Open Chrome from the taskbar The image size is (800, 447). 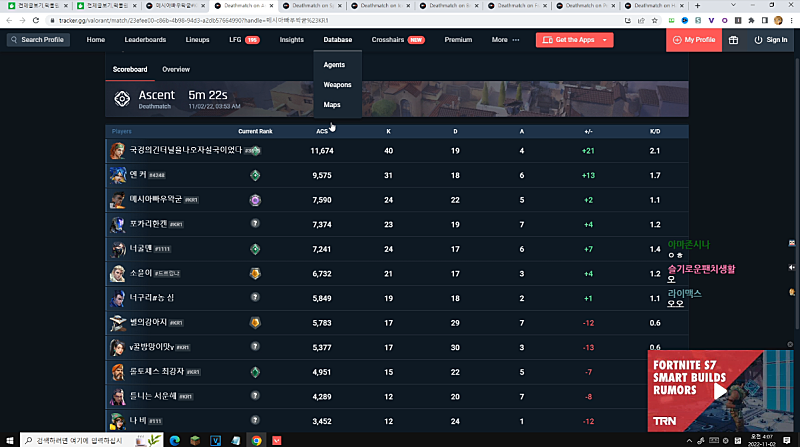256,440
